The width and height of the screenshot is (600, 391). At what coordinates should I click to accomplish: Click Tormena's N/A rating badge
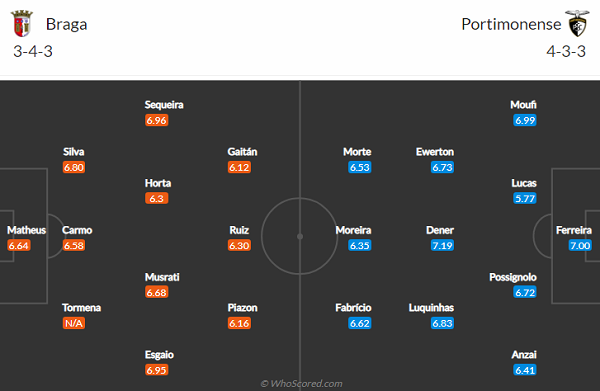74,323
